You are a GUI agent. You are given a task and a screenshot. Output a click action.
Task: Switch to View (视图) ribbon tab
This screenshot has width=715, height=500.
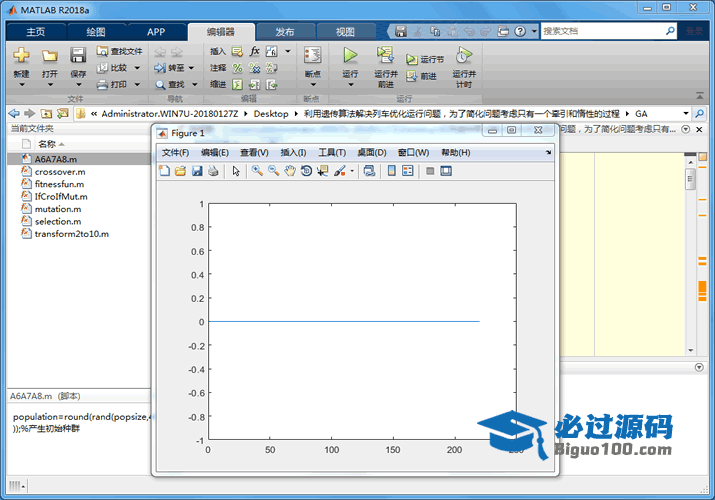(345, 32)
